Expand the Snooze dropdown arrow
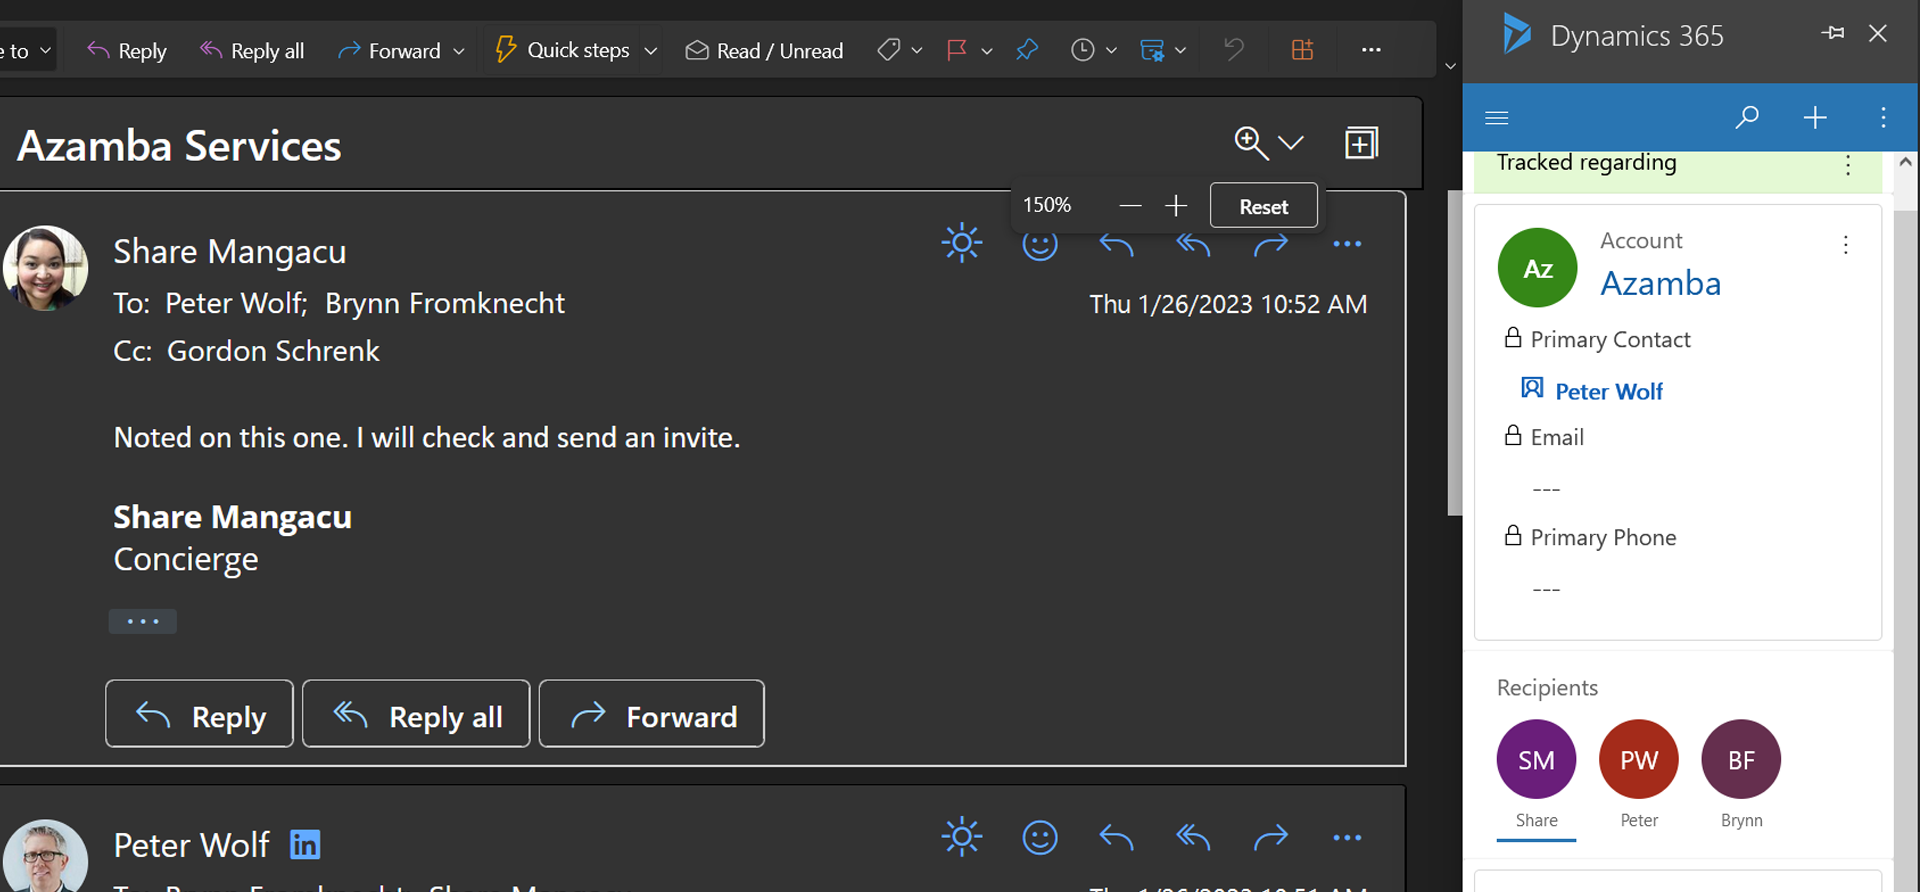The width and height of the screenshot is (1920, 892). coord(1111,51)
